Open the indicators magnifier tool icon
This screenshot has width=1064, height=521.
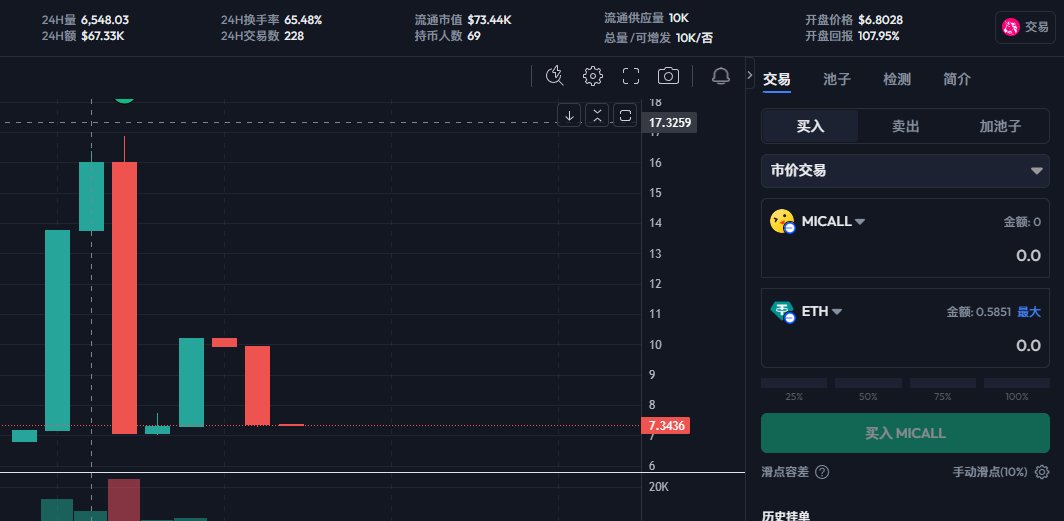[555, 76]
